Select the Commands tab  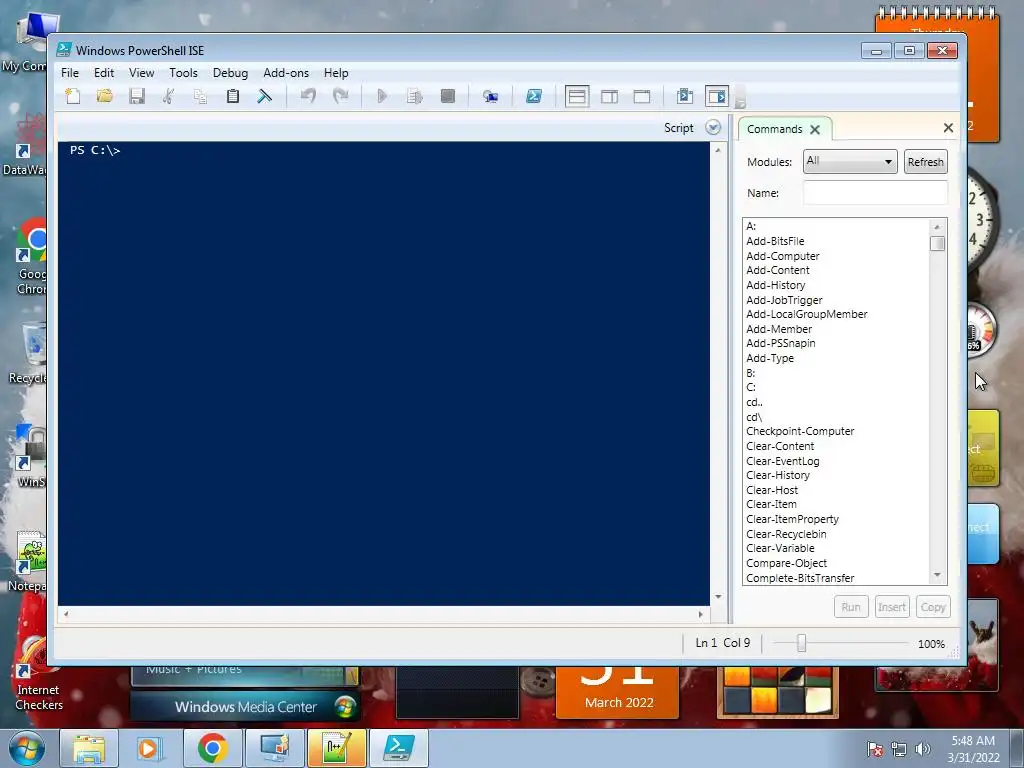click(775, 129)
